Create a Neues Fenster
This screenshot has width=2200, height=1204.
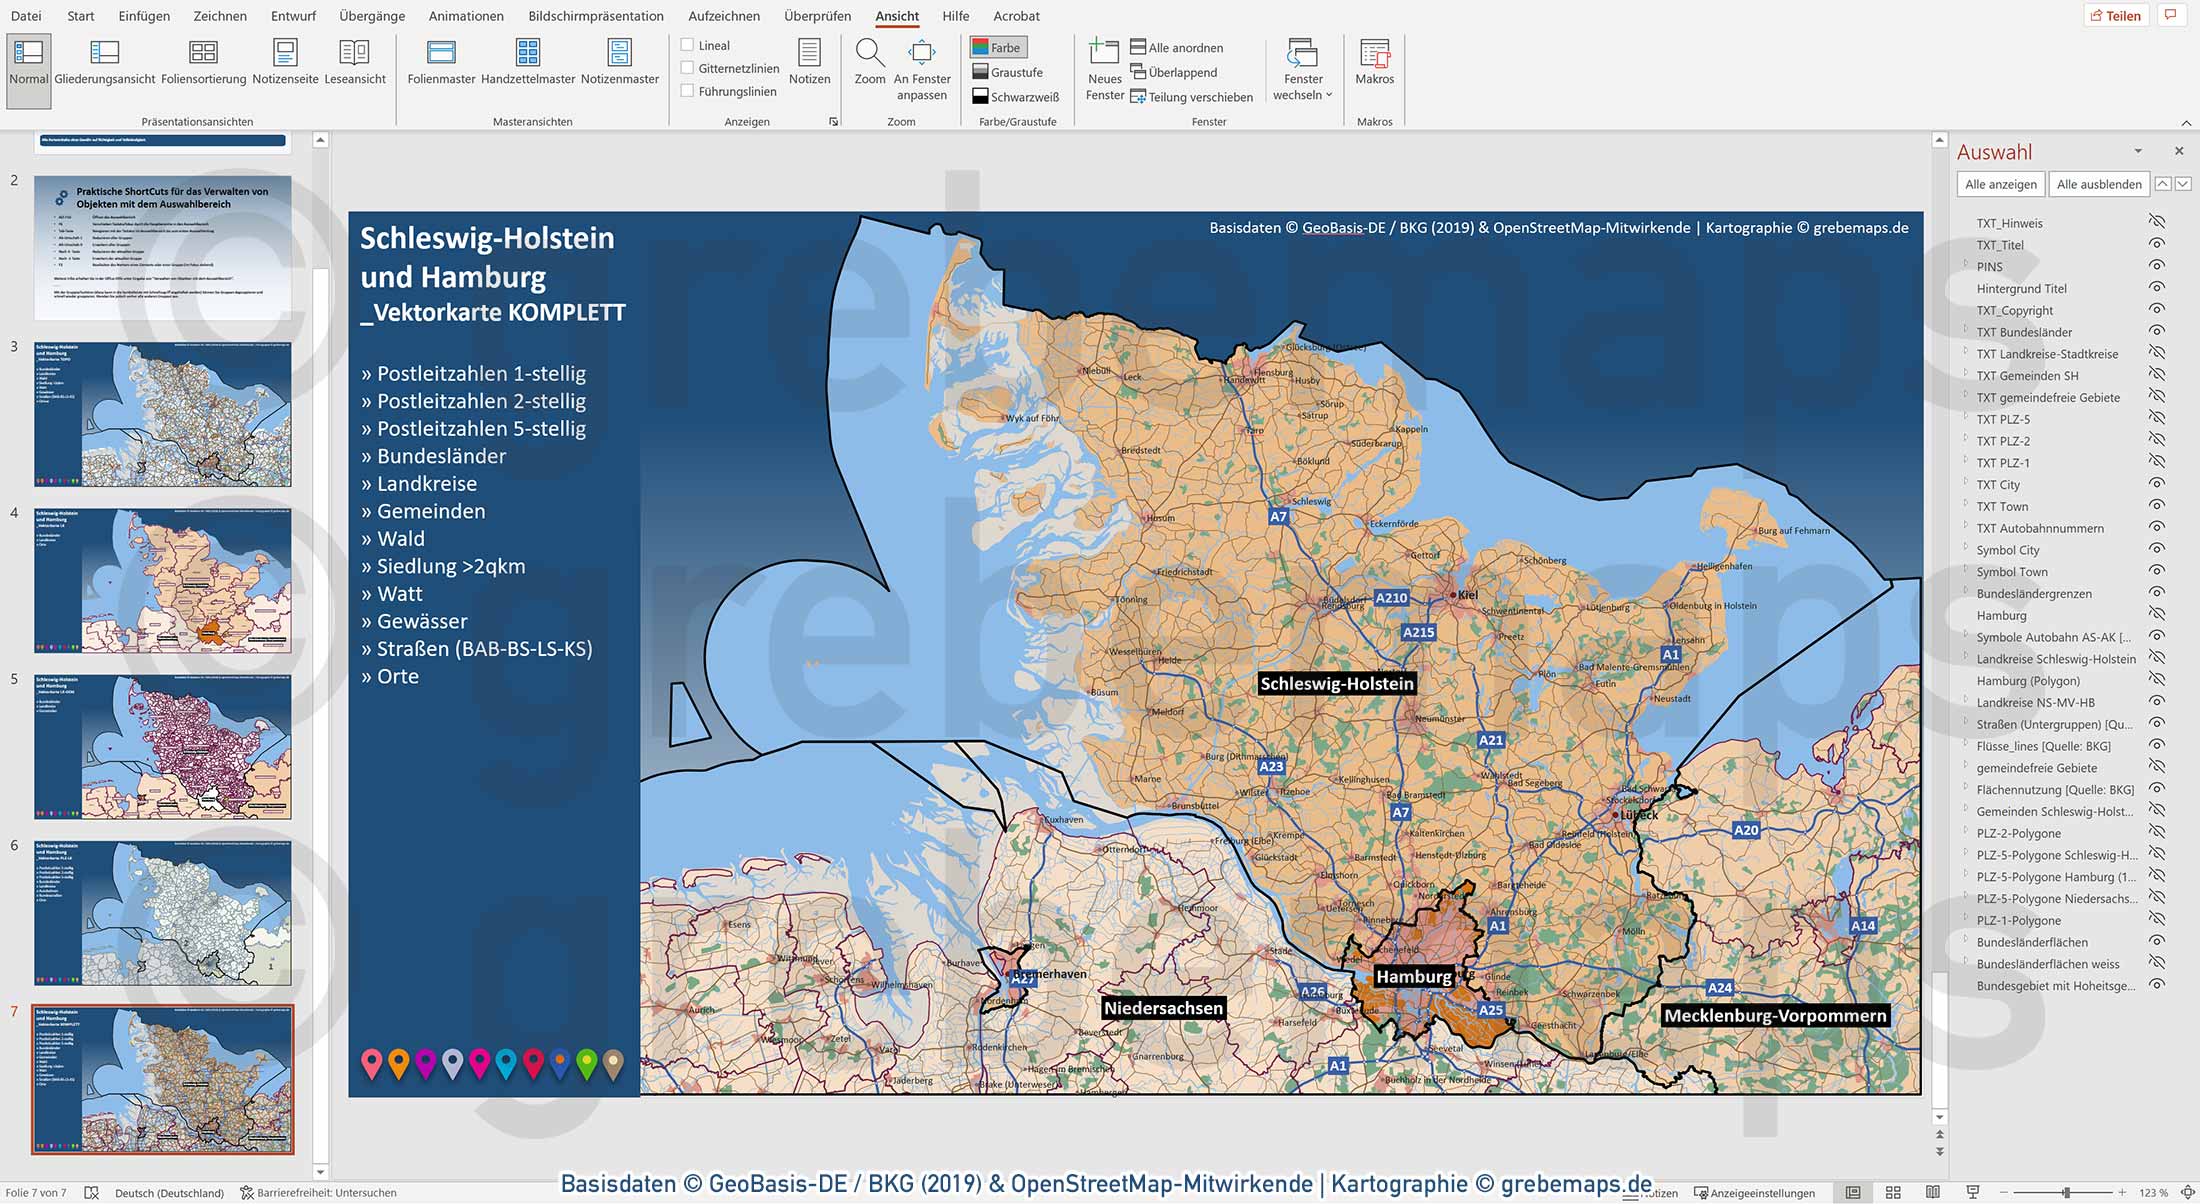coord(1103,68)
